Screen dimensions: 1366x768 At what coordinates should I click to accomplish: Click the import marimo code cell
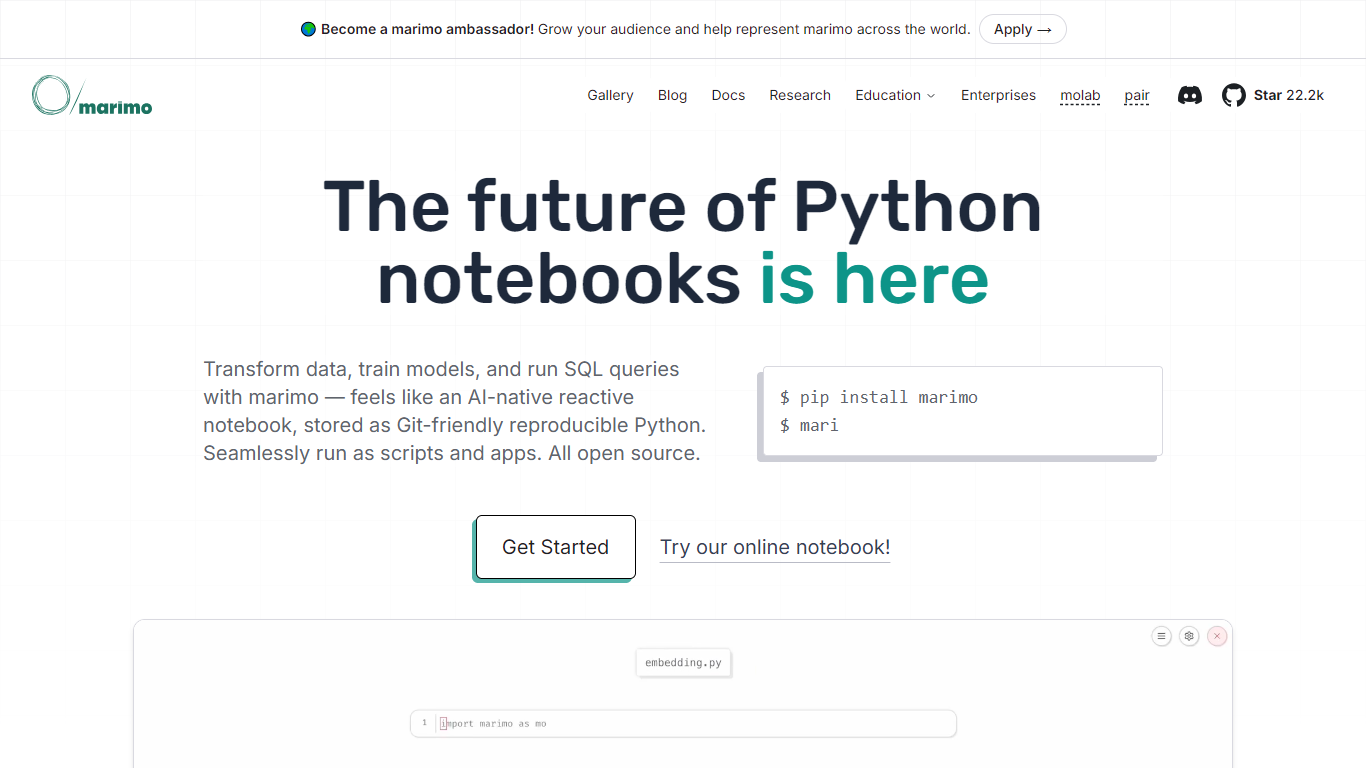[x=683, y=723]
